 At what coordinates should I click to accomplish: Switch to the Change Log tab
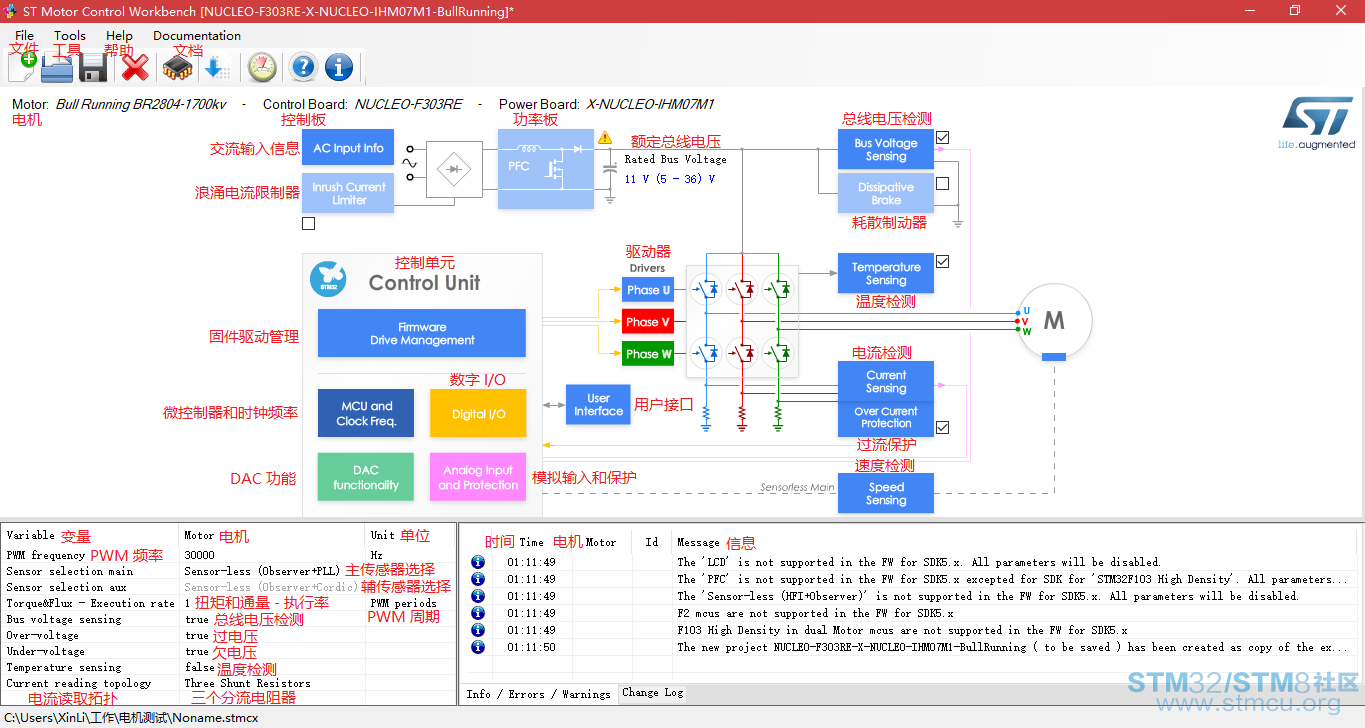(x=653, y=692)
